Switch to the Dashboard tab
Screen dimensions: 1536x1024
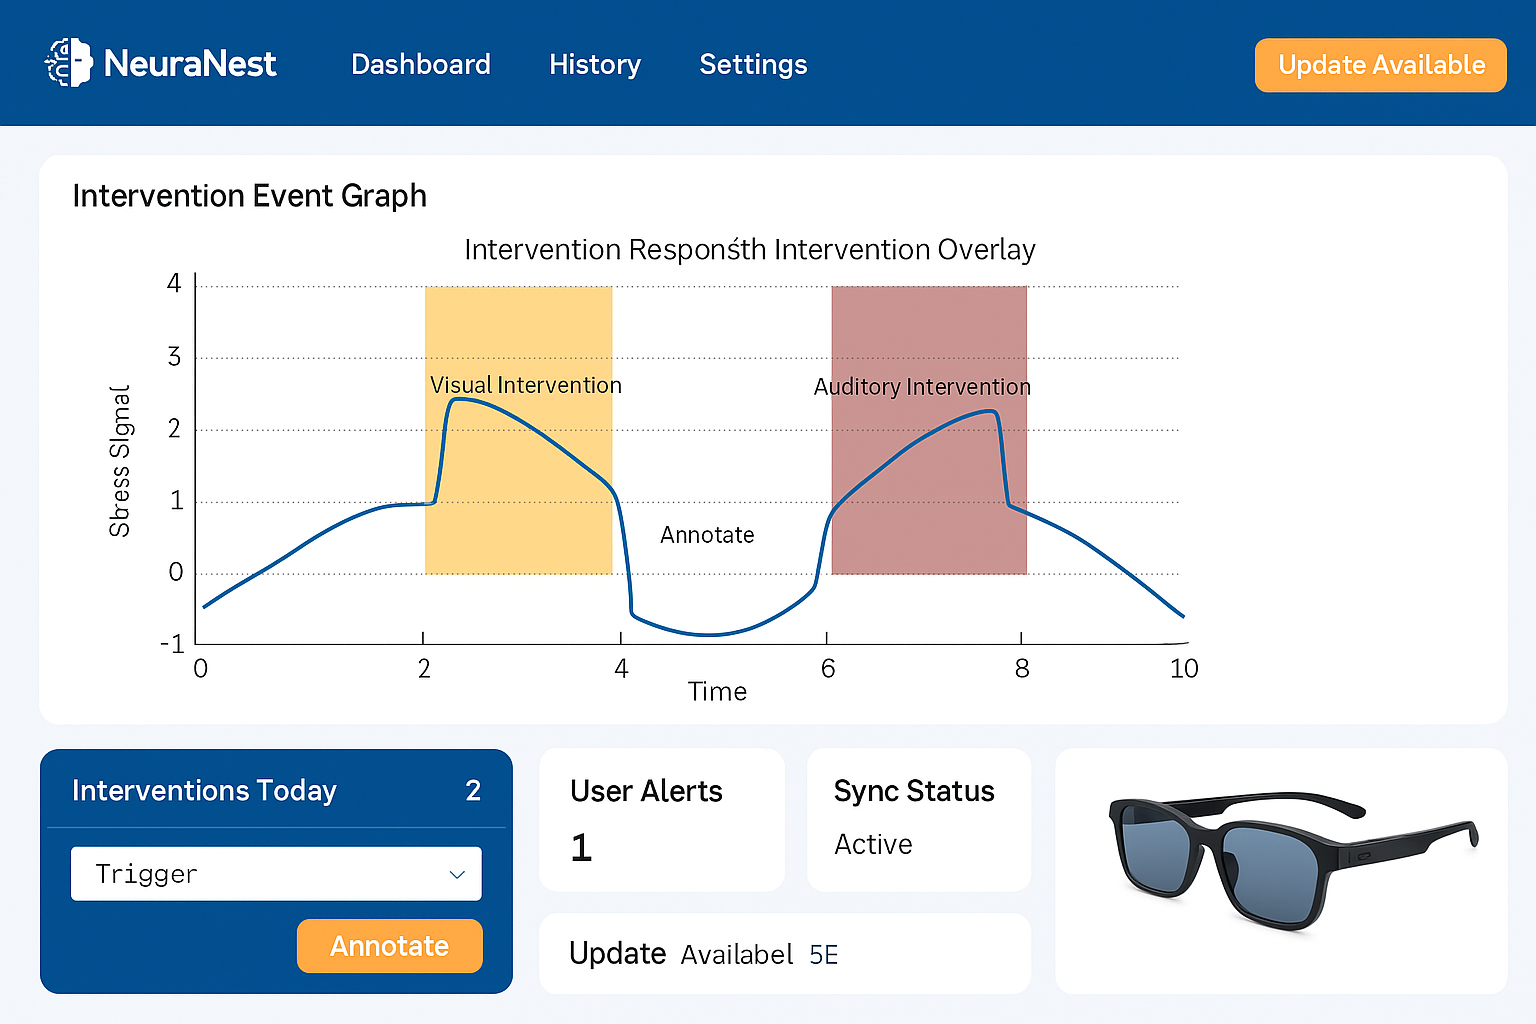click(421, 64)
